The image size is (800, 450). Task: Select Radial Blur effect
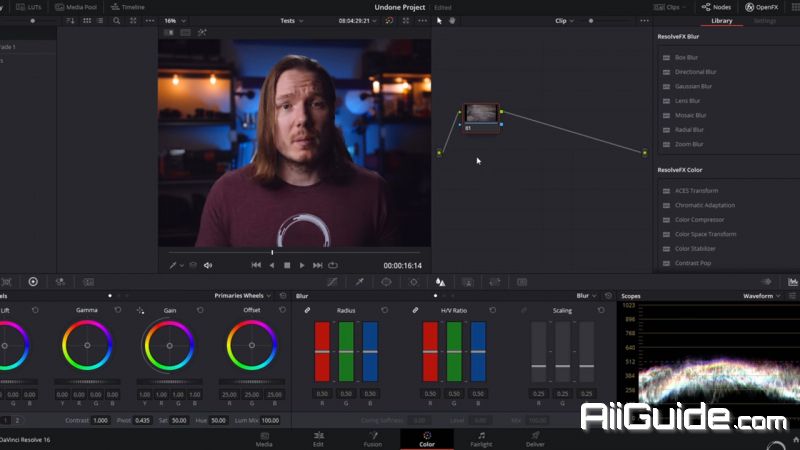[x=689, y=130]
